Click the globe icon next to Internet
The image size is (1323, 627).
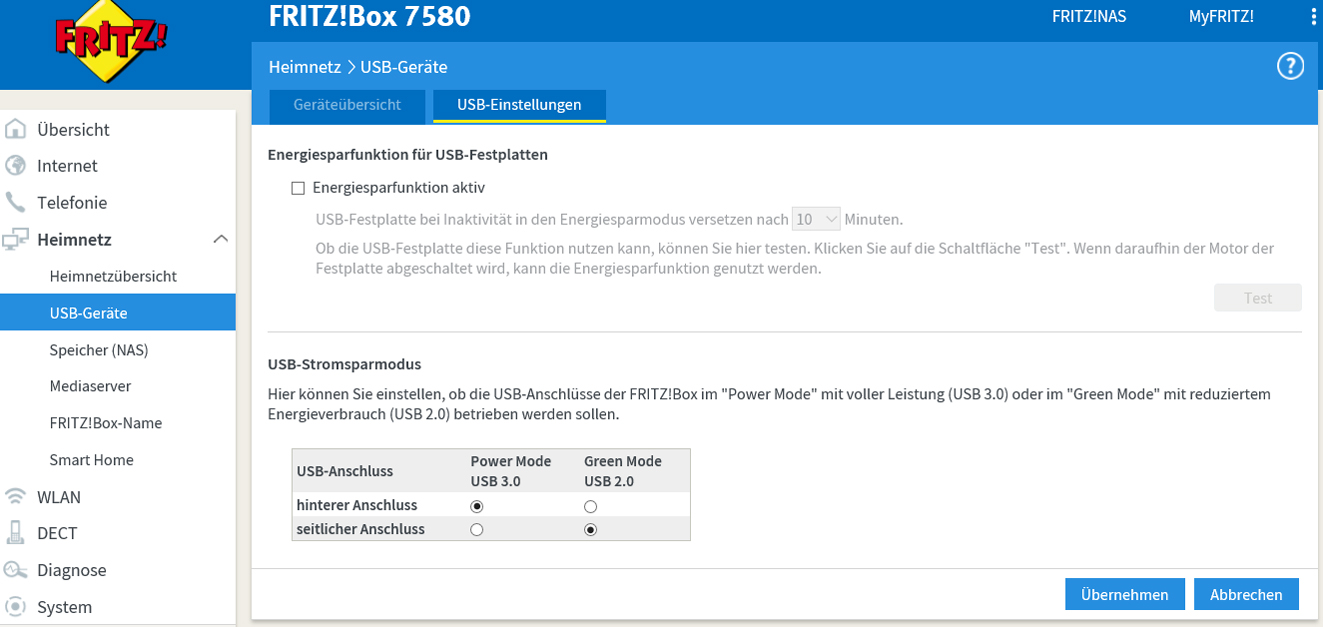pos(16,166)
